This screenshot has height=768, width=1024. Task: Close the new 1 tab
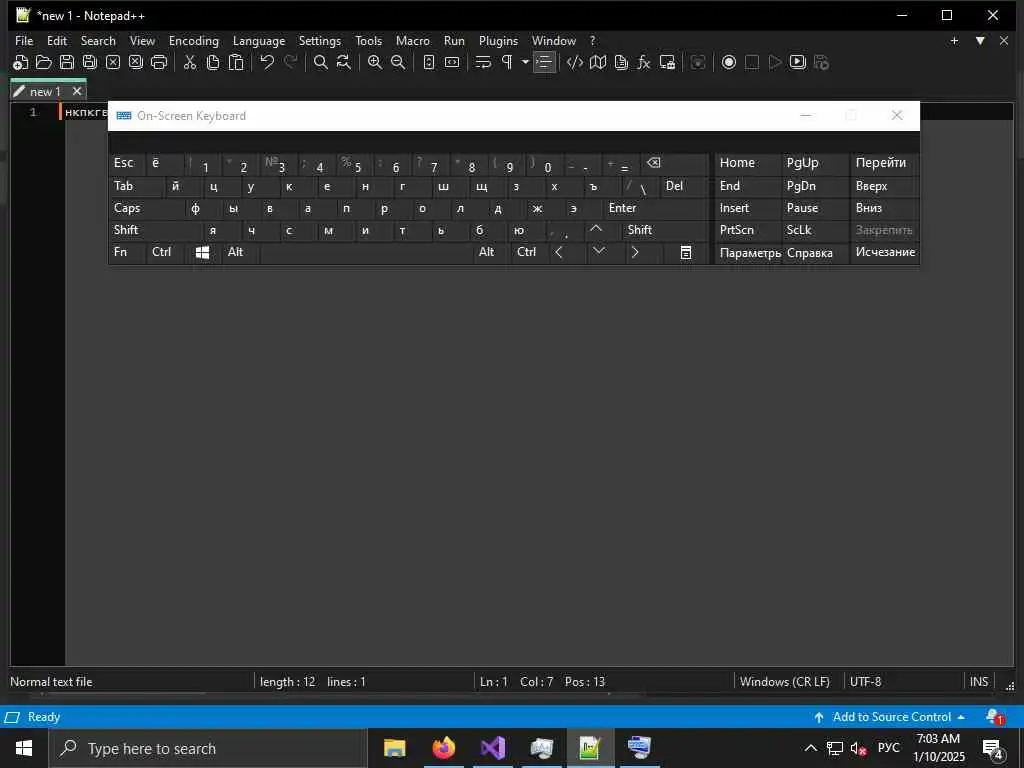tap(77, 91)
